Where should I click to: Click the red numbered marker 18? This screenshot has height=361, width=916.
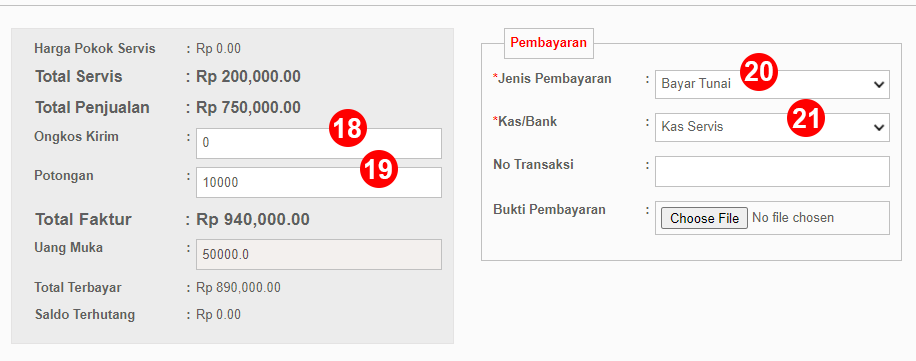[x=348, y=129]
